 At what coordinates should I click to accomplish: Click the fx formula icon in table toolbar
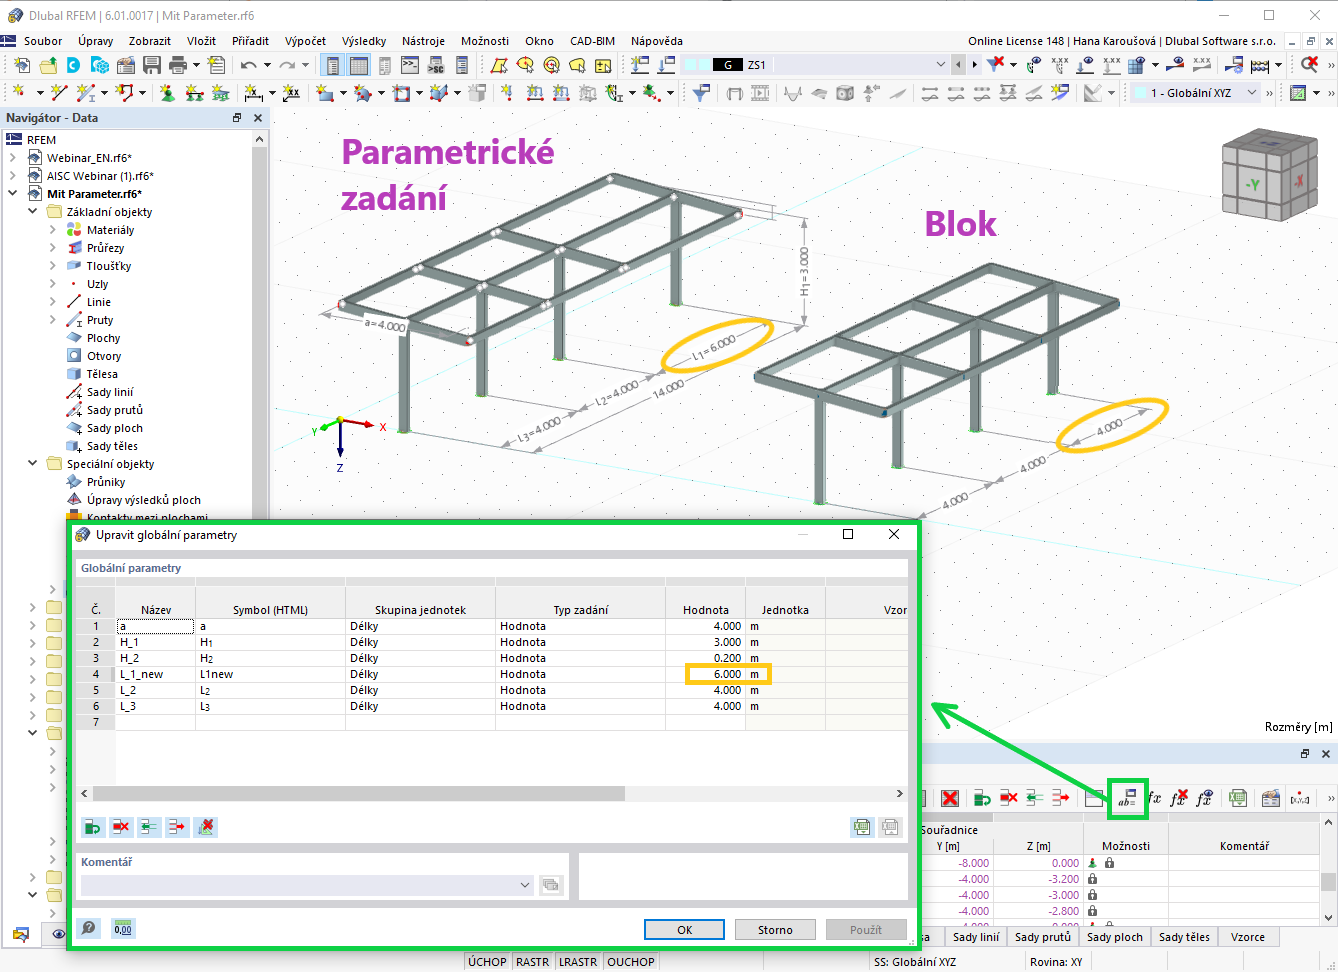tap(1154, 798)
